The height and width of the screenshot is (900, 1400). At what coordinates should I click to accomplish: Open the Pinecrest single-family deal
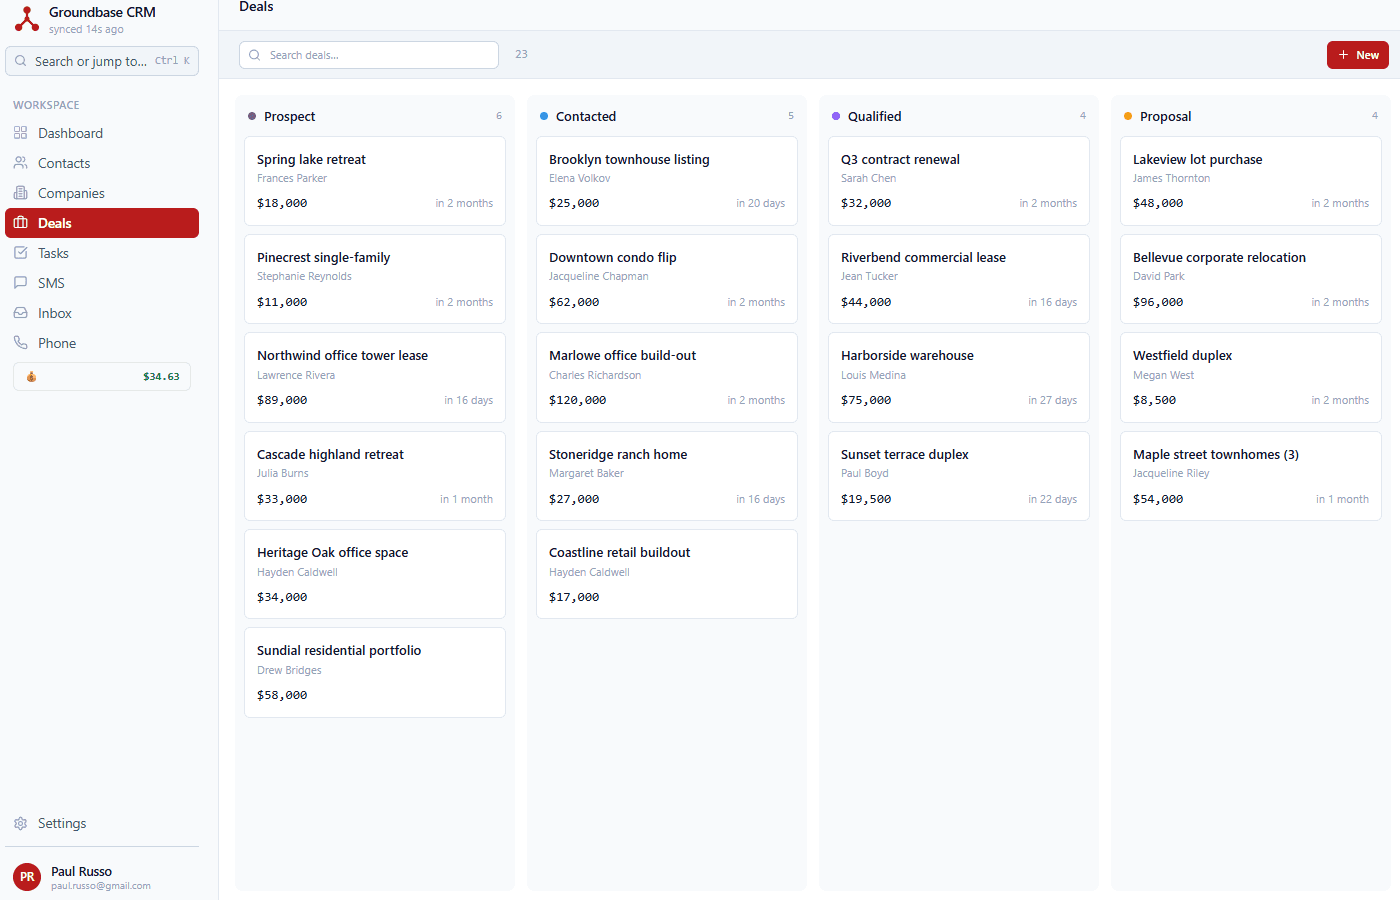click(x=375, y=279)
